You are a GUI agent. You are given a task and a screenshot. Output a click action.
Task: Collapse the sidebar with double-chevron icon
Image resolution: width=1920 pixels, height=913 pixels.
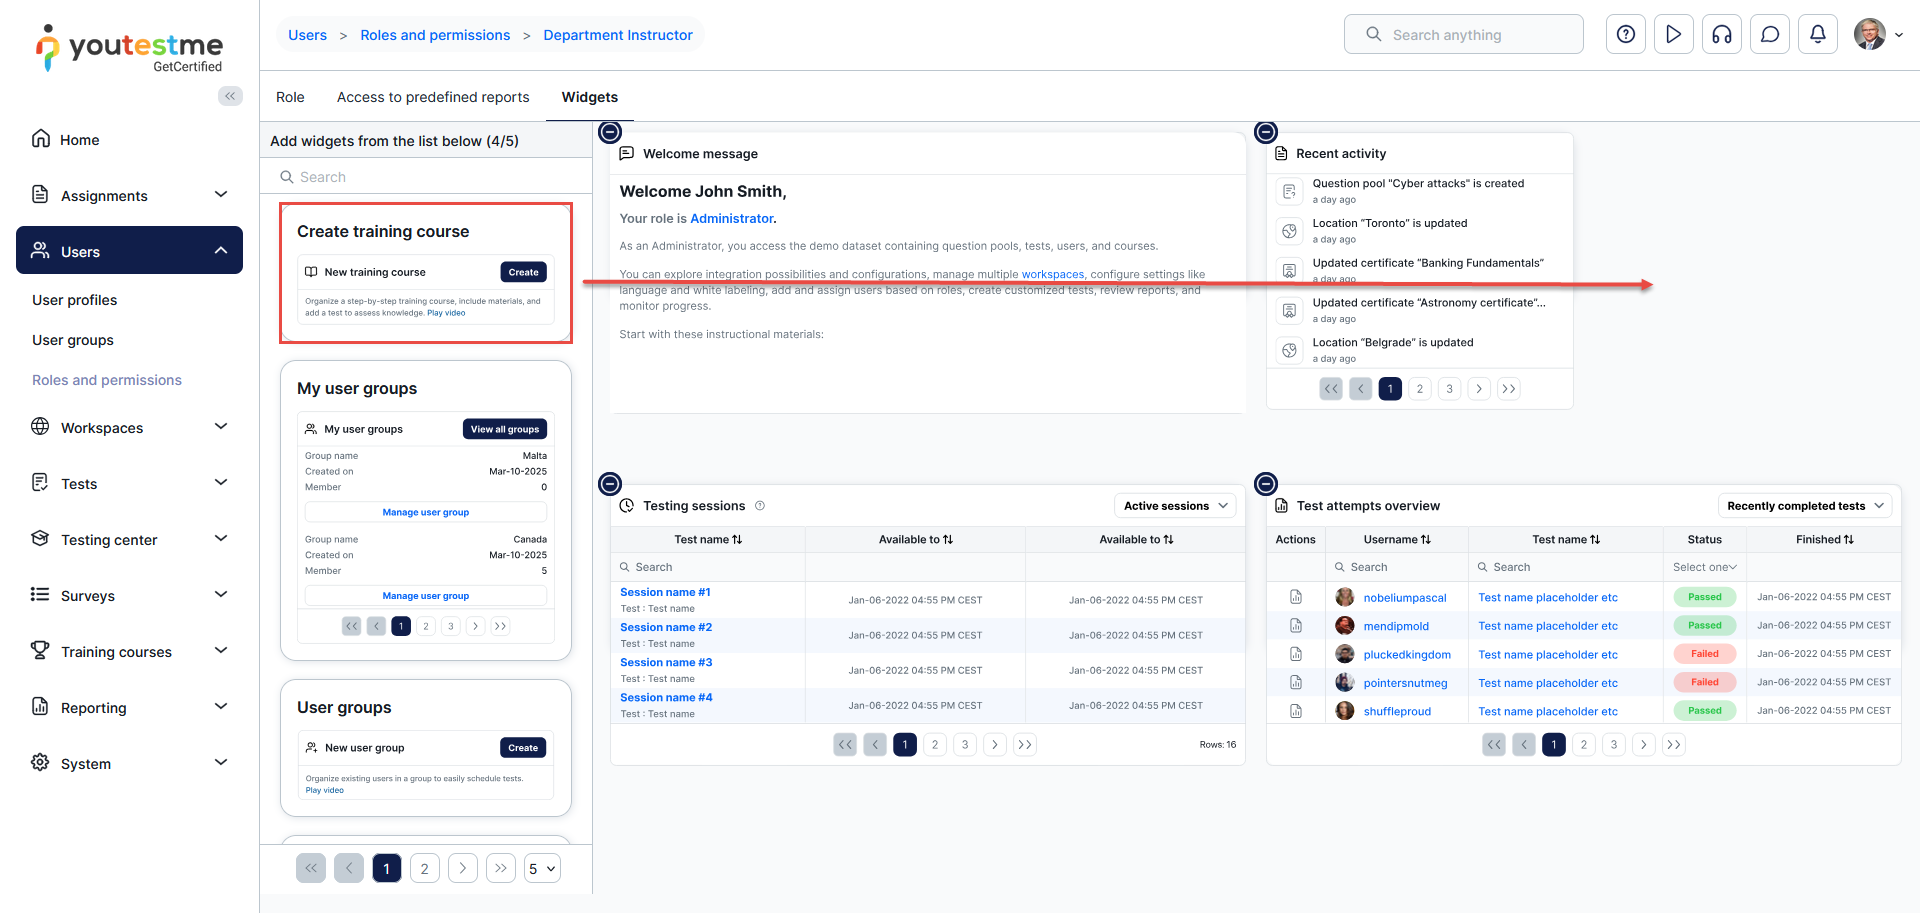tap(230, 96)
